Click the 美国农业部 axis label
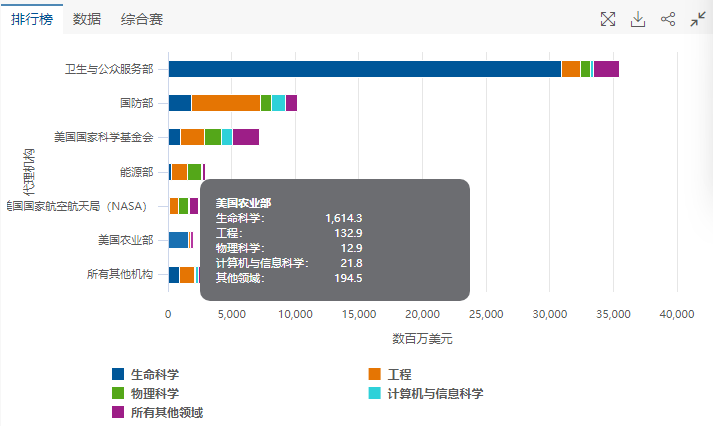 click(126, 240)
